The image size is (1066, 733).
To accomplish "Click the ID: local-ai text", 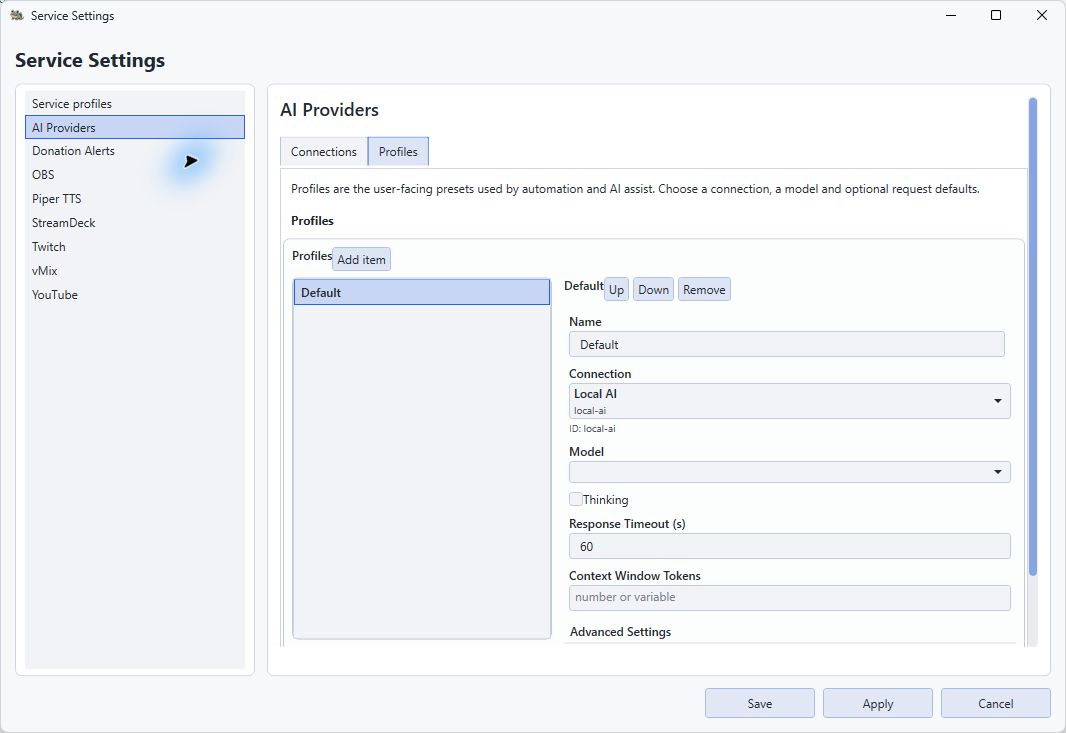I will (592, 429).
